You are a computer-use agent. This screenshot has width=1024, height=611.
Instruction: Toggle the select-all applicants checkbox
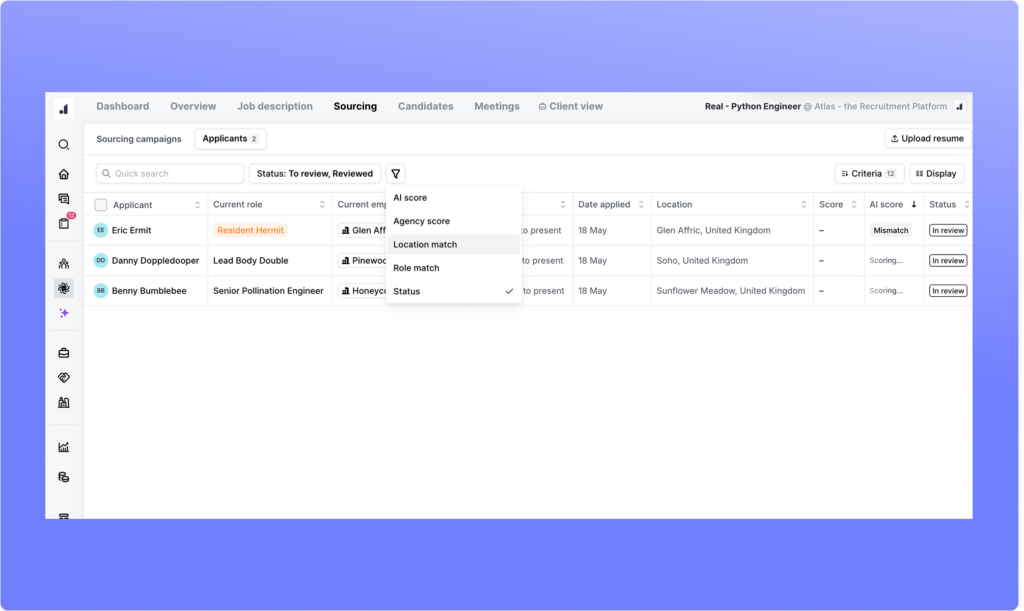(x=101, y=205)
